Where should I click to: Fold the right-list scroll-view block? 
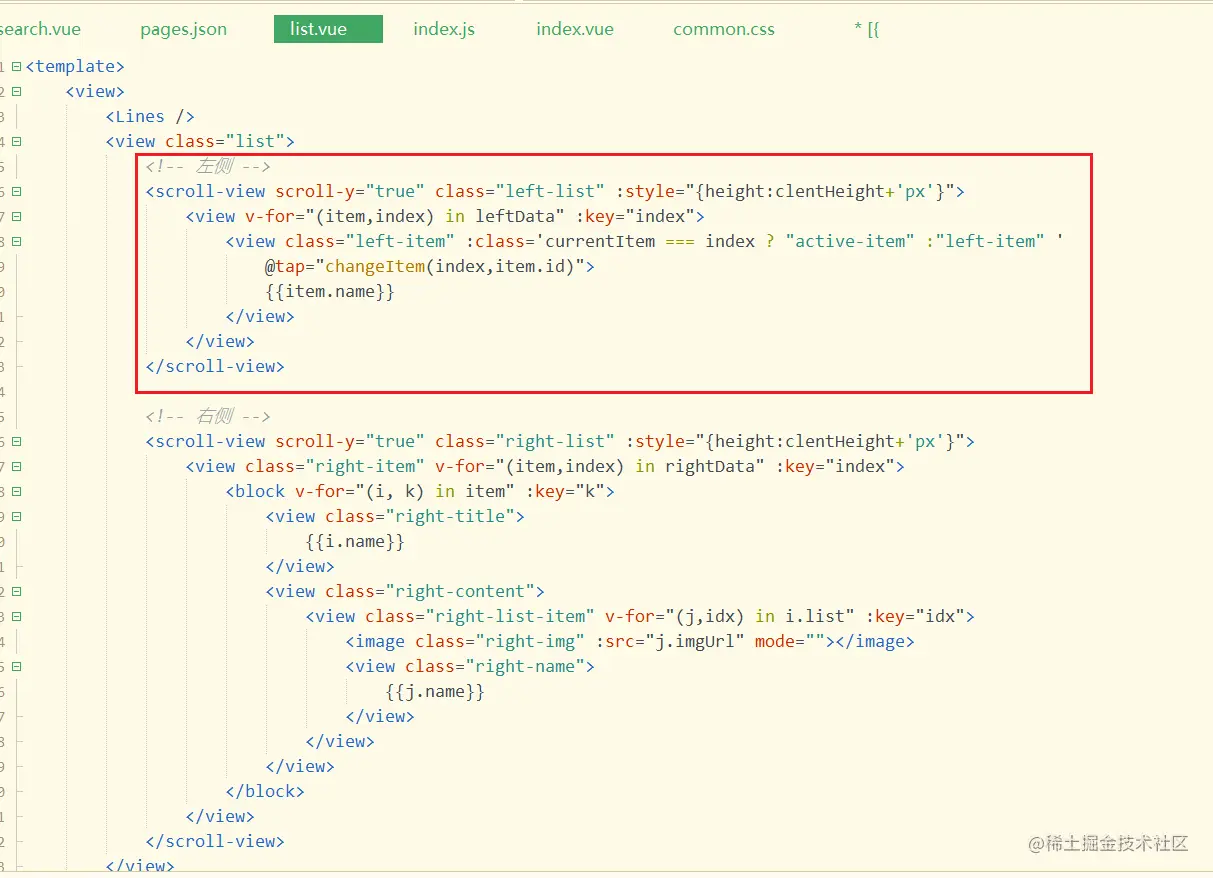coord(16,441)
